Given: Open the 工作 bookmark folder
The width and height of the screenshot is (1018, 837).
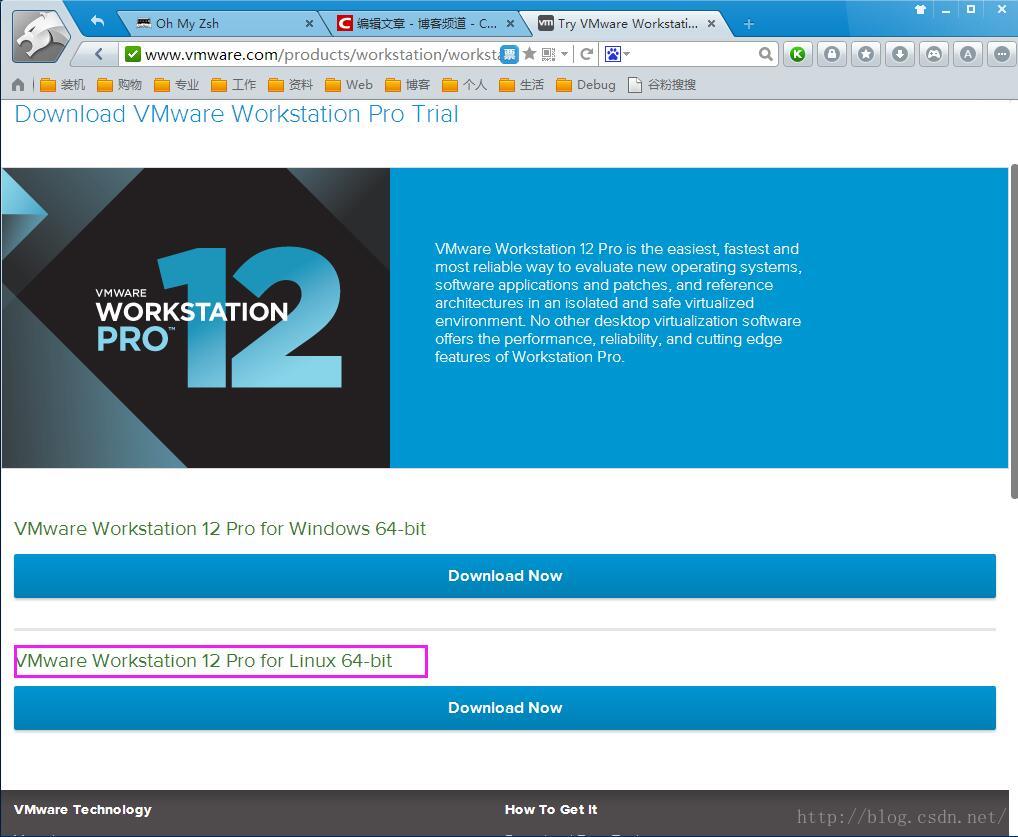Looking at the screenshot, I should tap(234, 84).
